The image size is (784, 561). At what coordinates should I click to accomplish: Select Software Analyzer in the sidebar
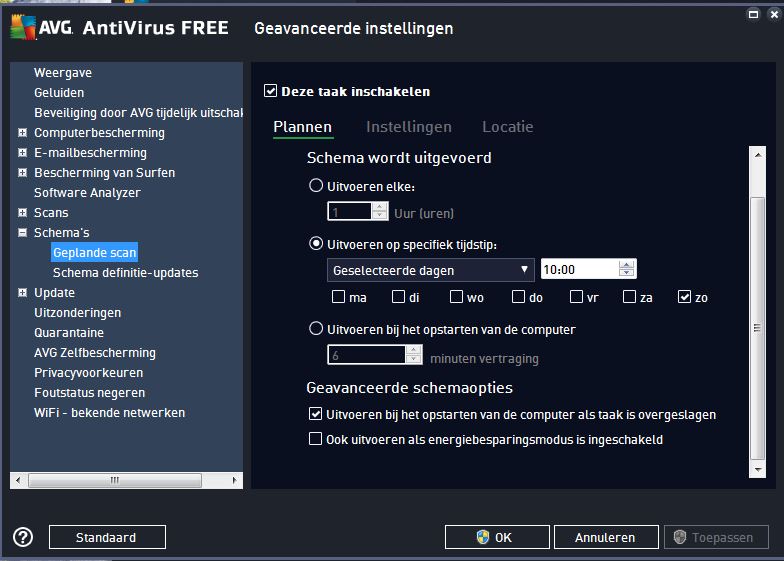(87, 192)
